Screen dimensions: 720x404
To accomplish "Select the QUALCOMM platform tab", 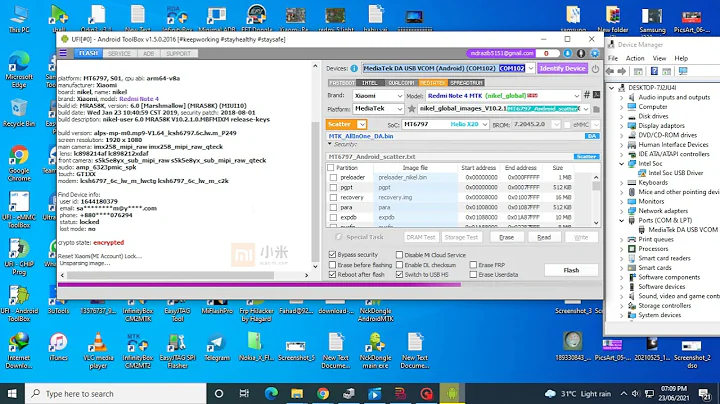I will point(401,83).
